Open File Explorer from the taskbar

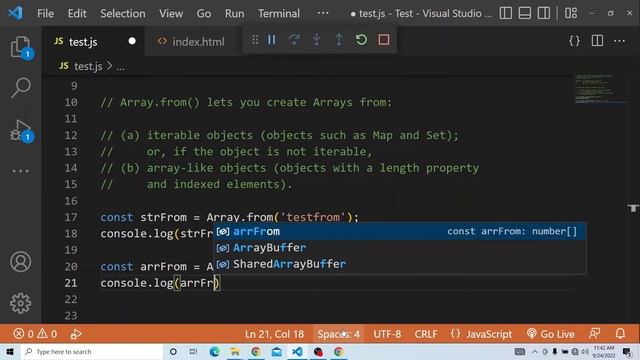(235, 351)
